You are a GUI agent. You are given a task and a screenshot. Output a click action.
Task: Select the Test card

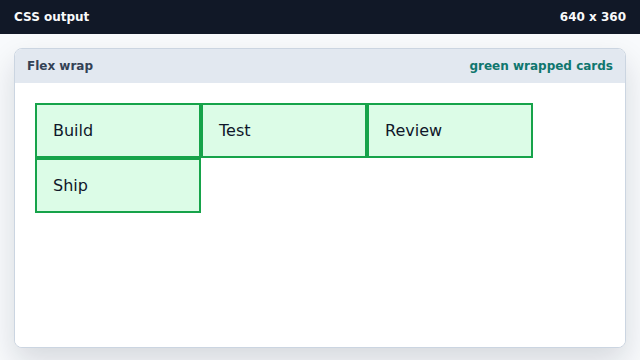pos(284,131)
